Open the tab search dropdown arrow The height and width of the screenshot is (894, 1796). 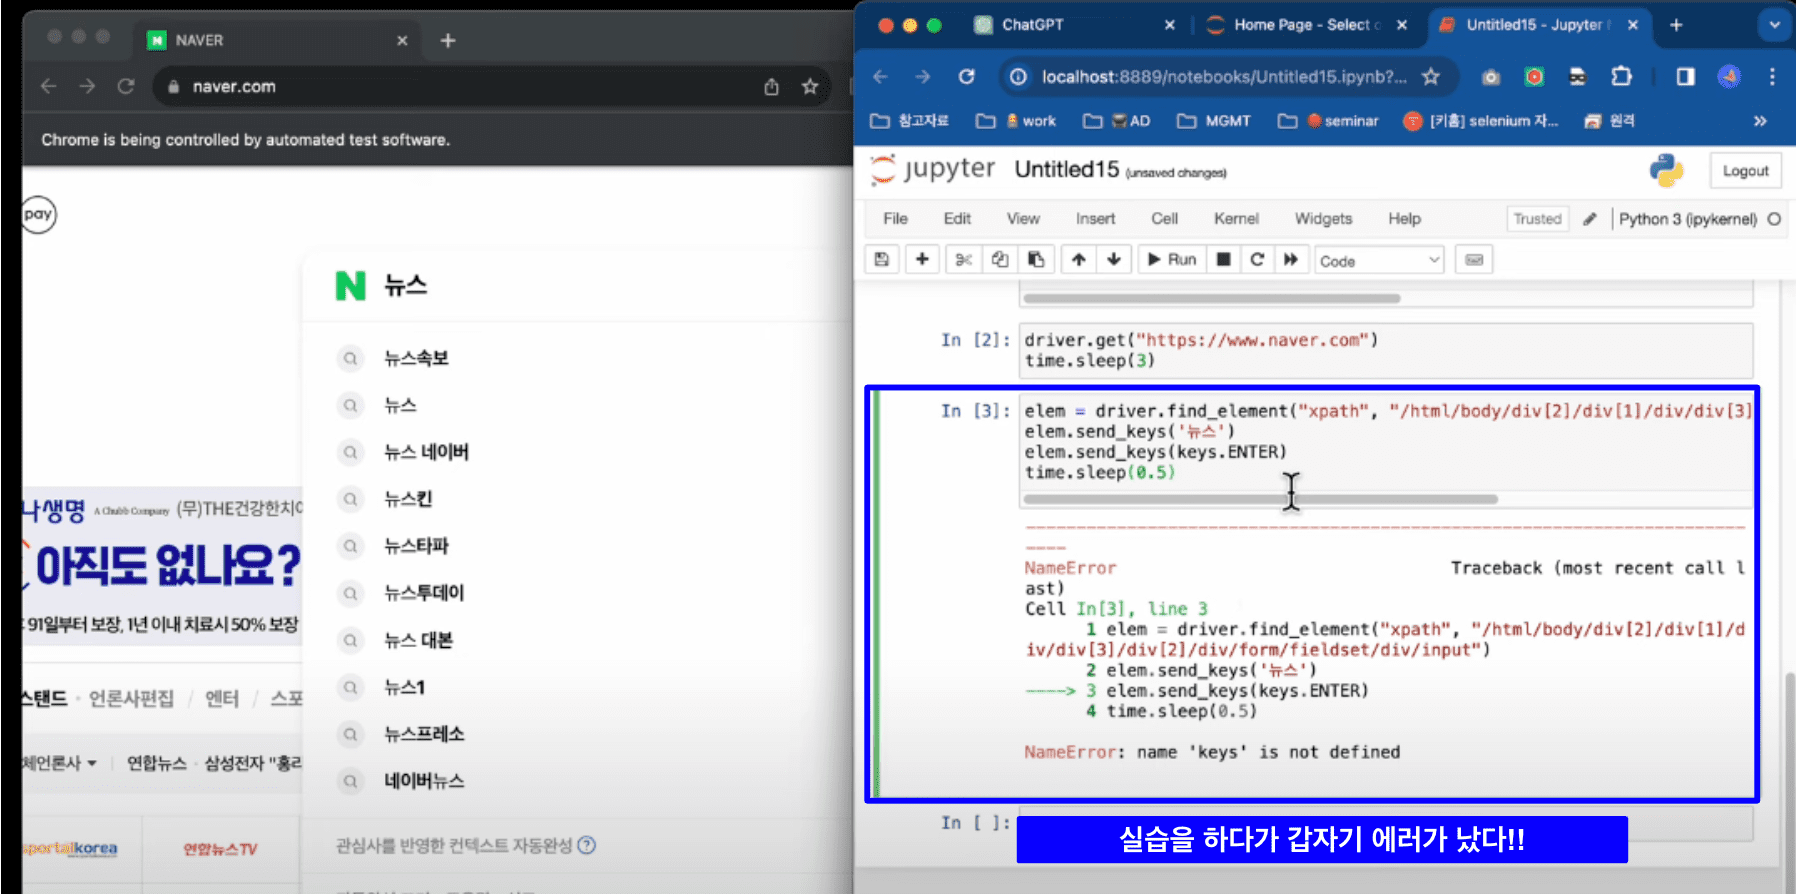(x=1775, y=25)
